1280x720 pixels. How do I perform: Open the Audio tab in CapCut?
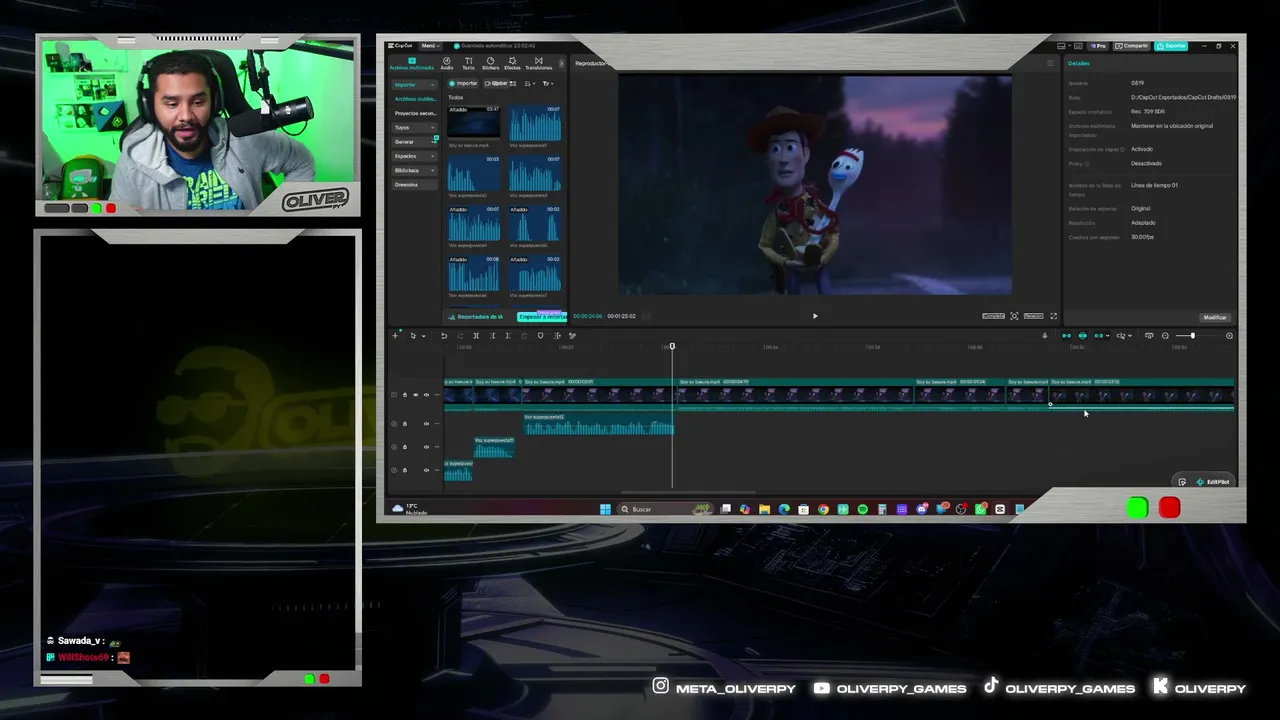[446, 63]
